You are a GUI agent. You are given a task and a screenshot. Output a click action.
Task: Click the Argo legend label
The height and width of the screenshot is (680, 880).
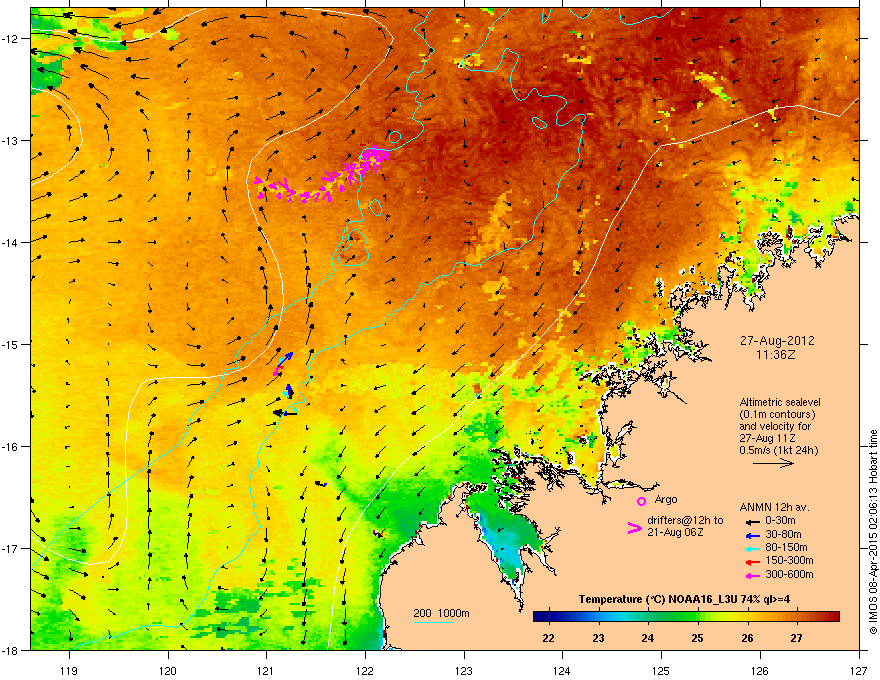(x=666, y=499)
